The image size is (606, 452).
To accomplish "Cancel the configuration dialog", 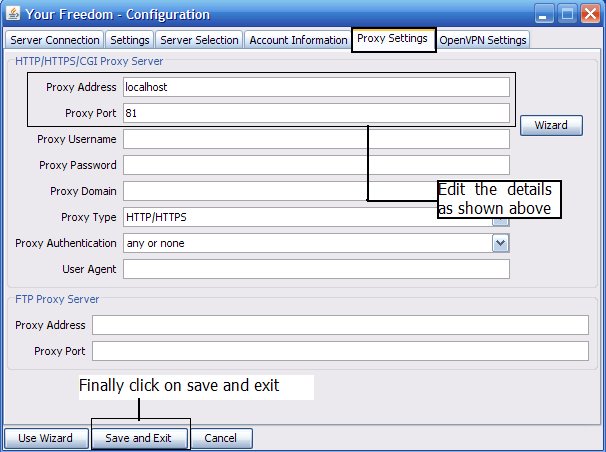I will click(221, 438).
